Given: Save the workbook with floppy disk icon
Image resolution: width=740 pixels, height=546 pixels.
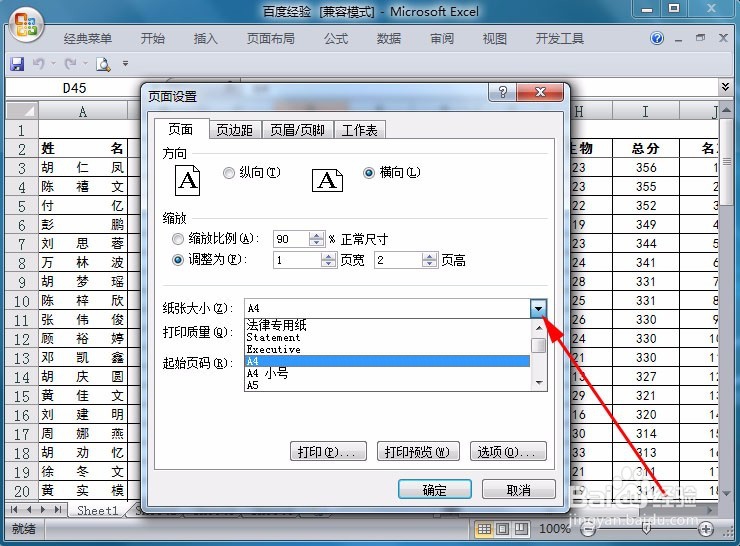Looking at the screenshot, I should 17,64.
